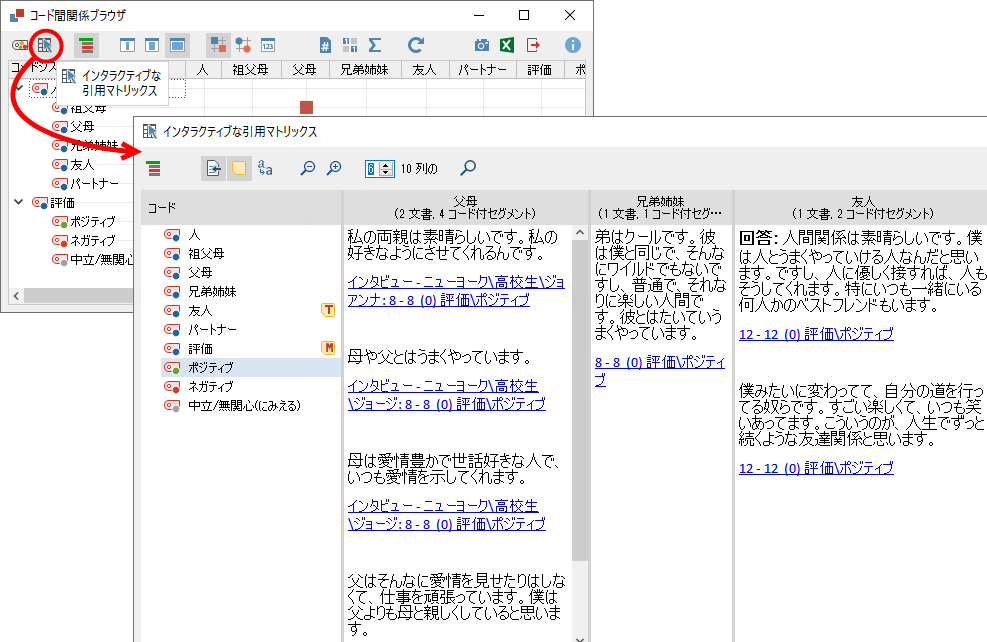Toggle activated codes in interactive matrix window
This screenshot has width=987, height=642.
pos(154,169)
